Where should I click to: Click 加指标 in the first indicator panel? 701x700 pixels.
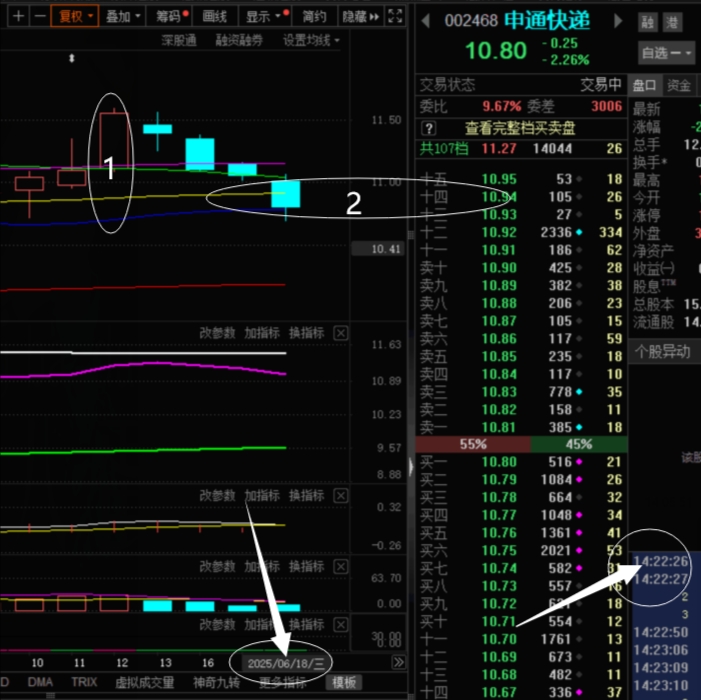(x=262, y=333)
